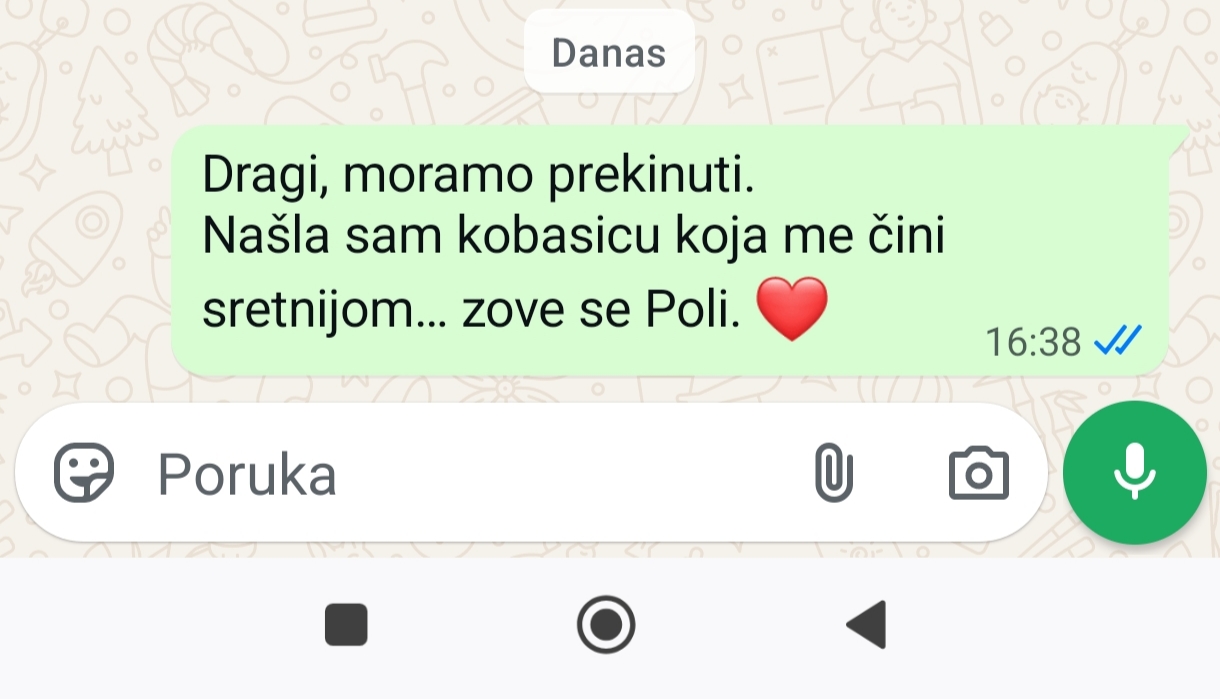Tap the Danas date chip

click(609, 53)
